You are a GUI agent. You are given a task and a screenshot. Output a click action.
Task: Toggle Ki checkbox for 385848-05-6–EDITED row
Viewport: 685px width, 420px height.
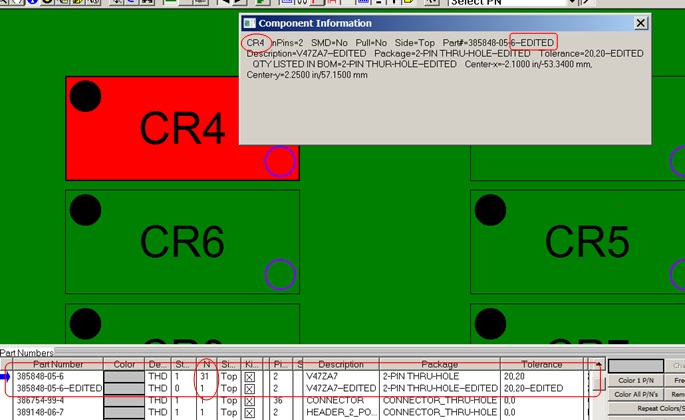tap(250, 389)
